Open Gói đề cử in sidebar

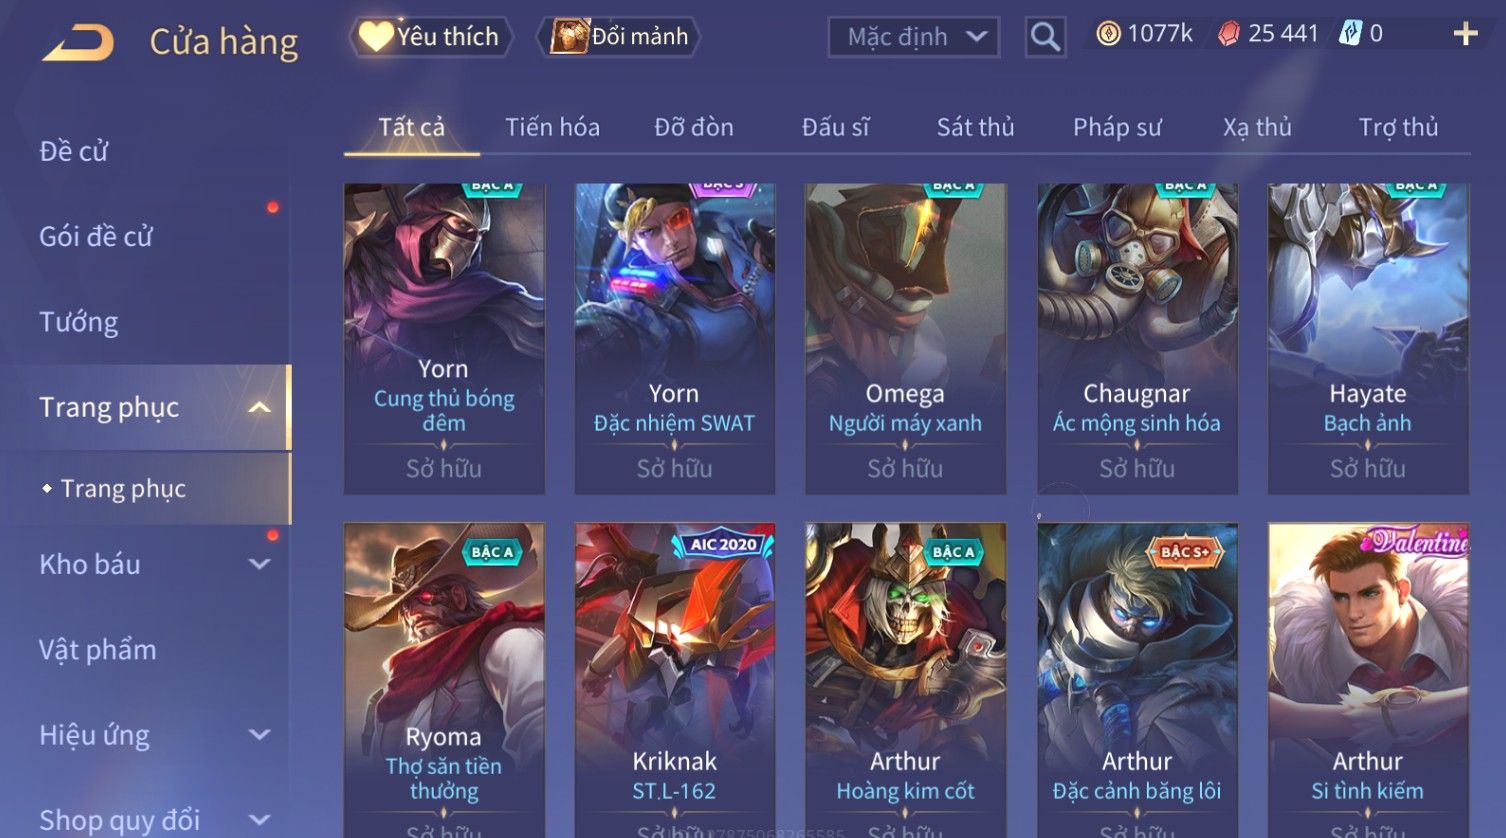(96, 237)
